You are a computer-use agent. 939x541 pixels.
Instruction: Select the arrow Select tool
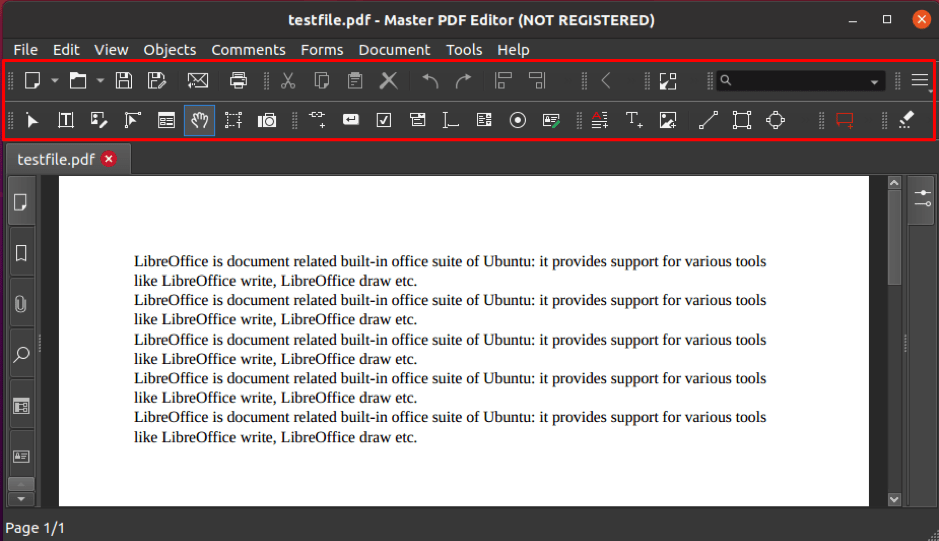[32, 120]
